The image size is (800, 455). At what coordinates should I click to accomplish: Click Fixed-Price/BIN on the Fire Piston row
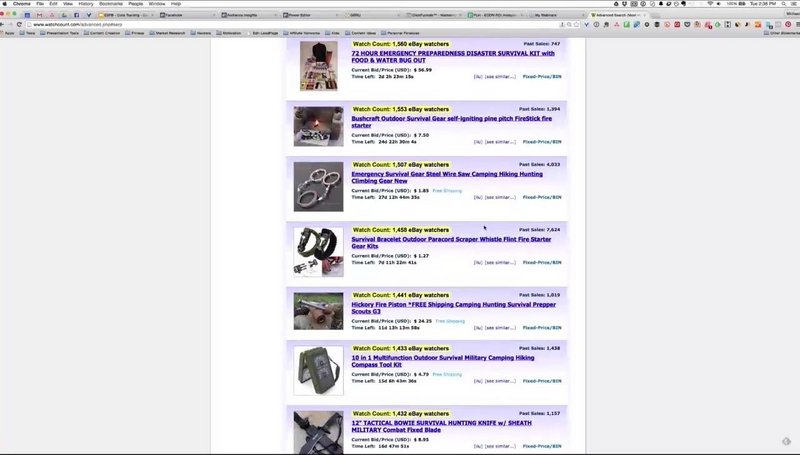pyautogui.click(x=542, y=328)
